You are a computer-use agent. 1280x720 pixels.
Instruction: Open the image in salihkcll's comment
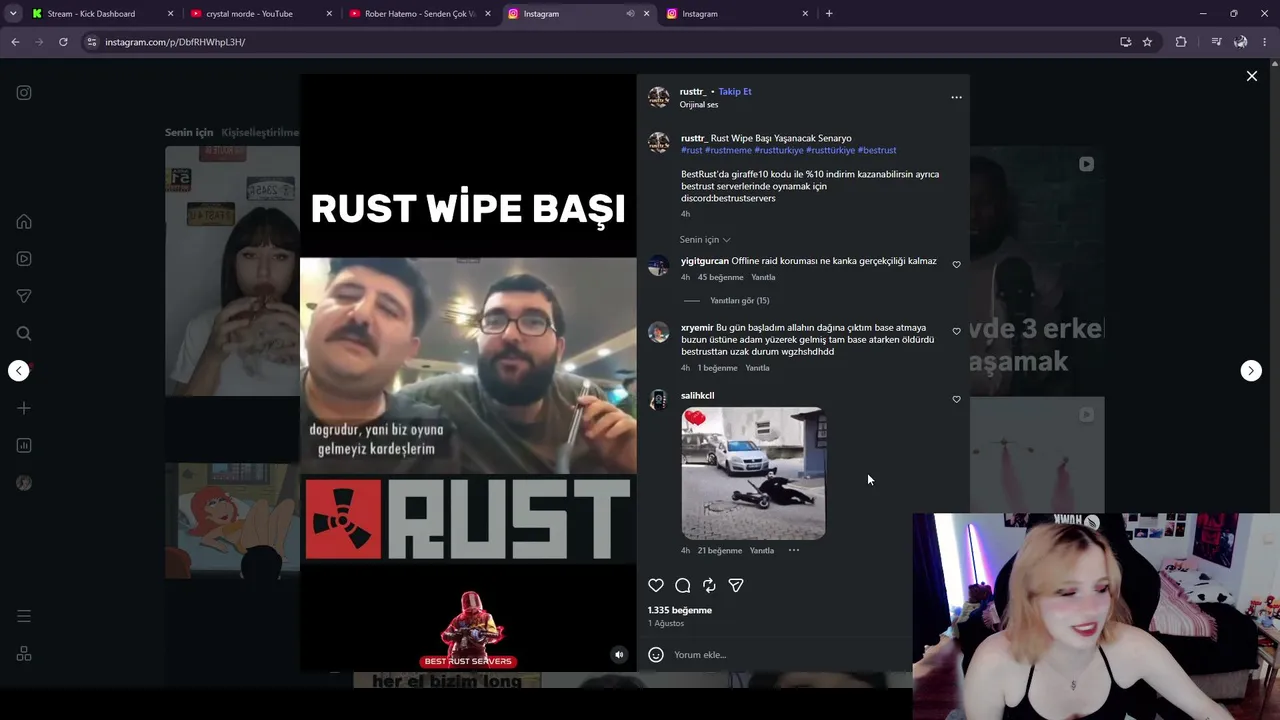click(754, 473)
